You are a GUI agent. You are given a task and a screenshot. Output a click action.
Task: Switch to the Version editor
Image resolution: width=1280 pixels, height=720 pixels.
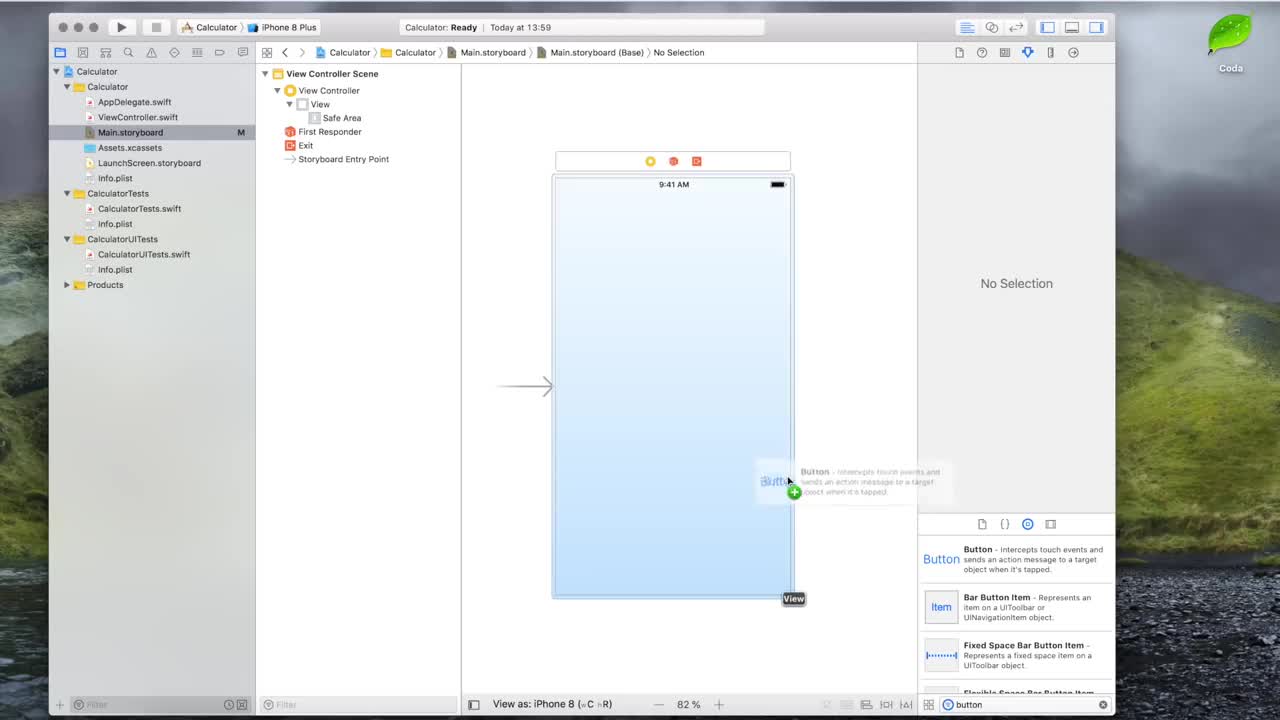coord(1016,27)
